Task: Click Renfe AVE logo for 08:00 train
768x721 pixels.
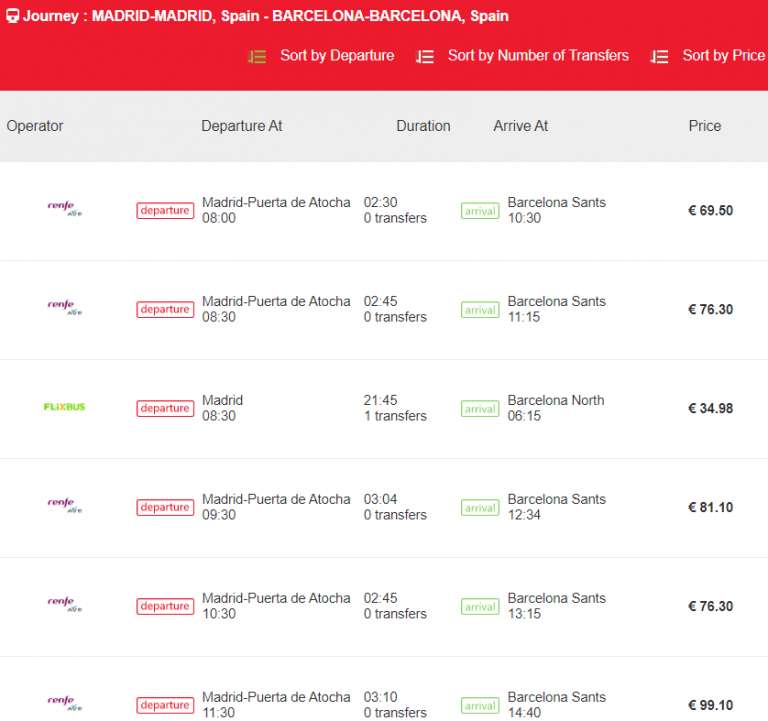Action: pos(64,209)
